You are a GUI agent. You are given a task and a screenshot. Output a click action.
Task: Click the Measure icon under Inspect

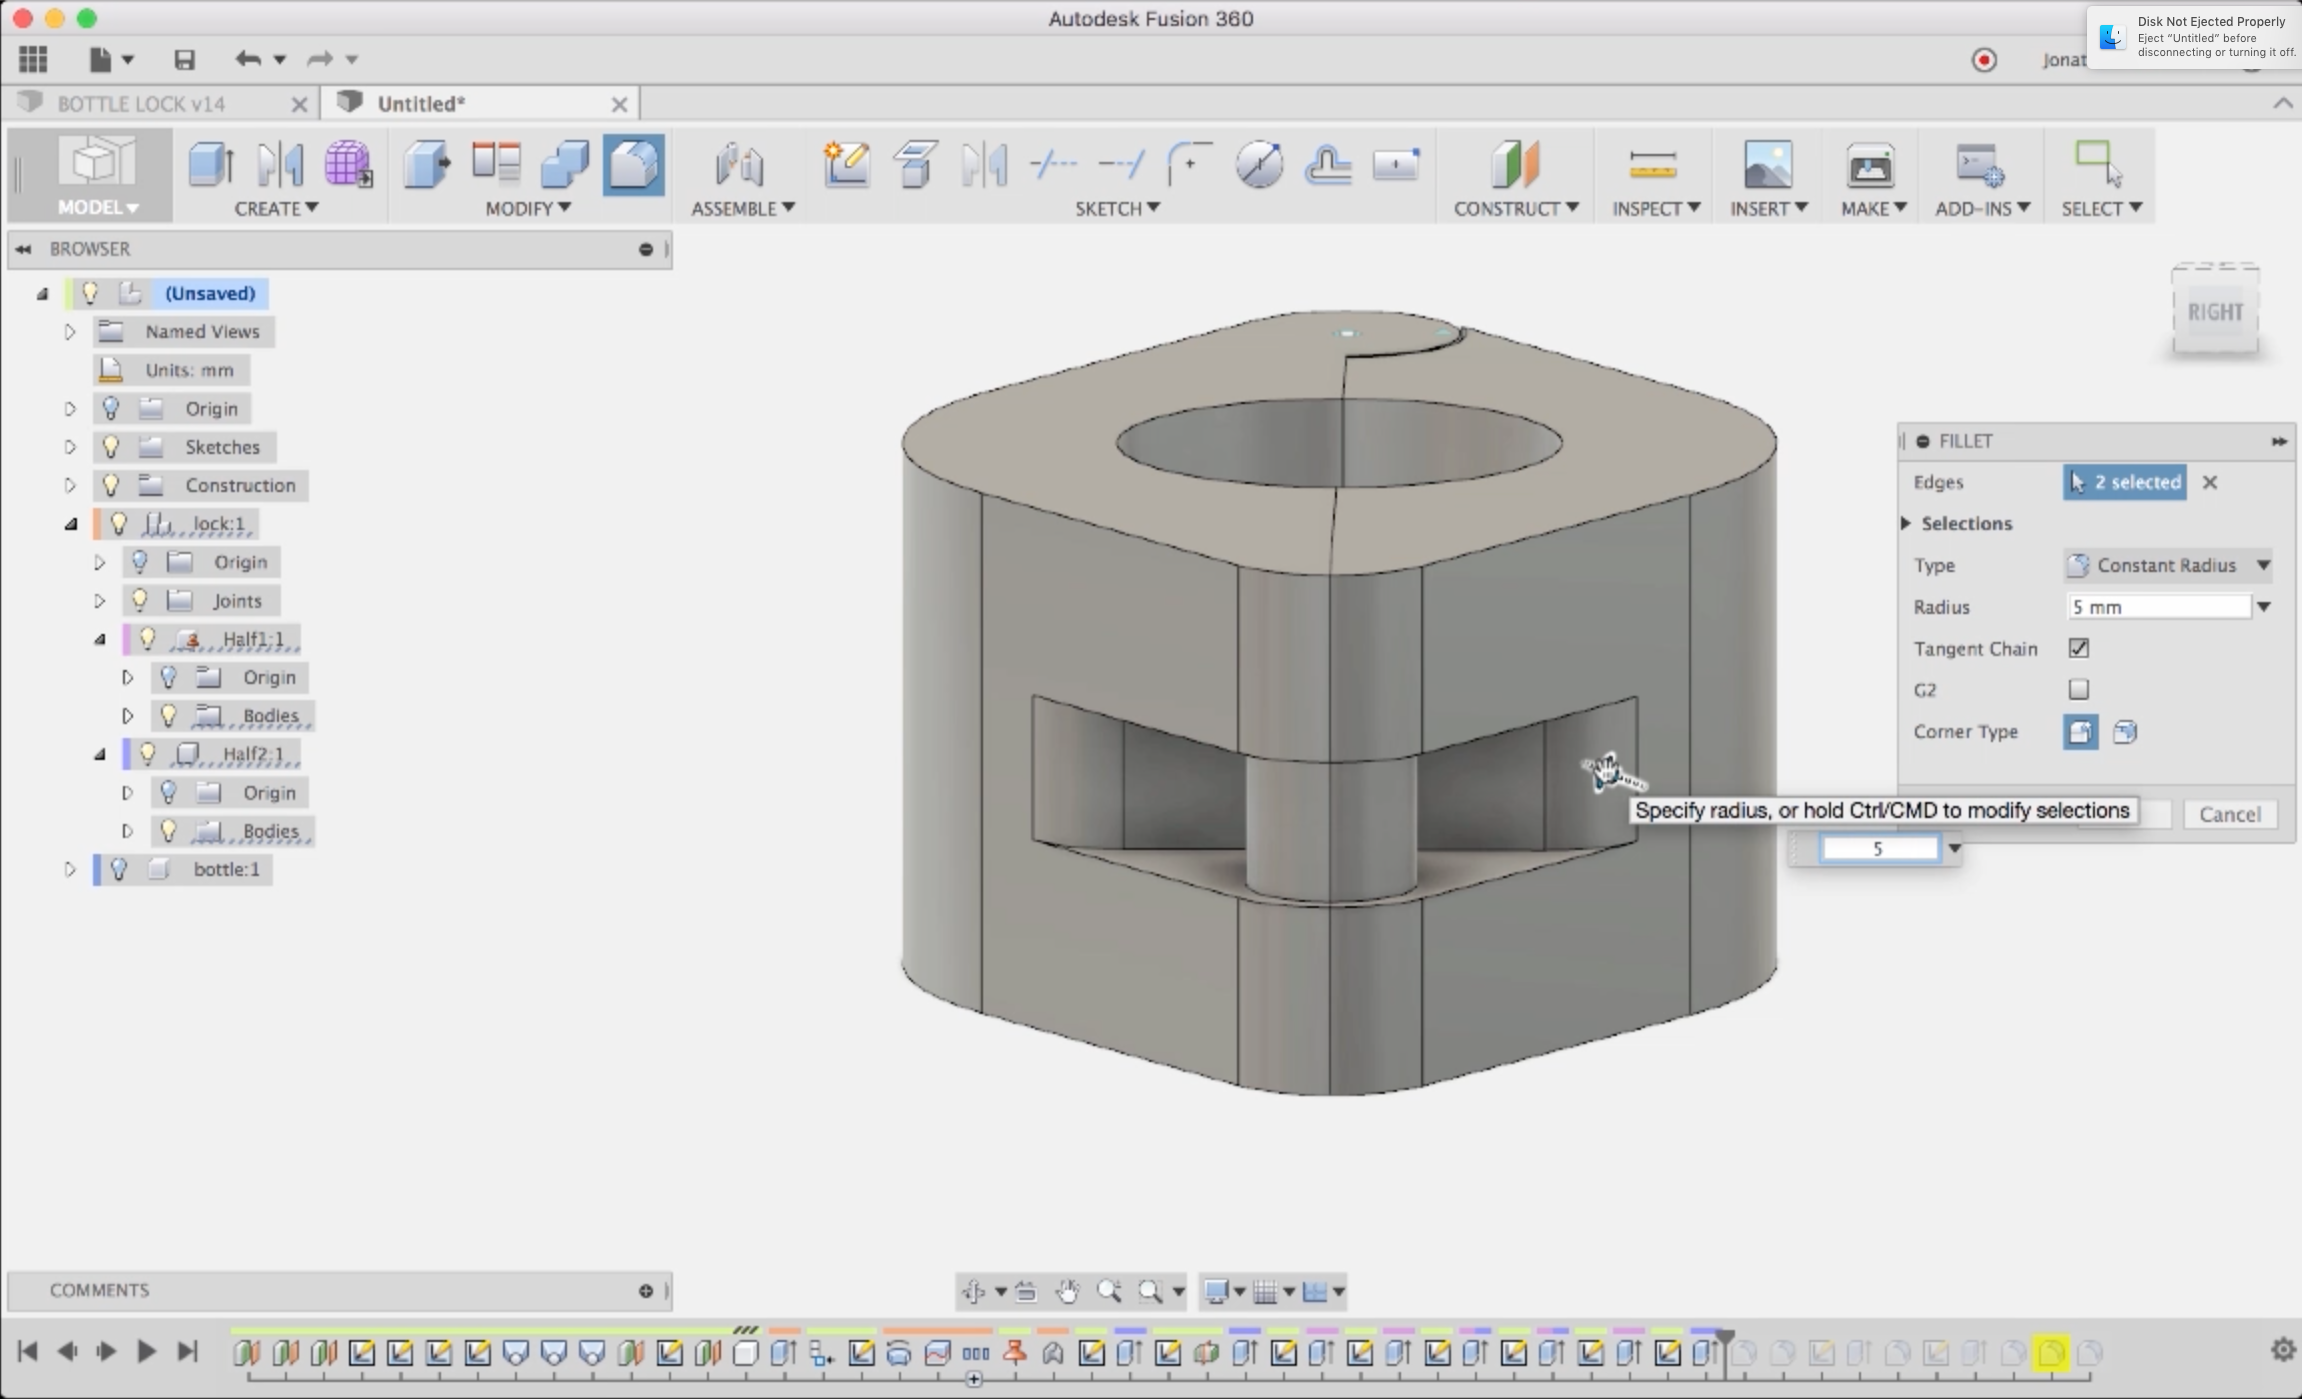coord(1652,164)
